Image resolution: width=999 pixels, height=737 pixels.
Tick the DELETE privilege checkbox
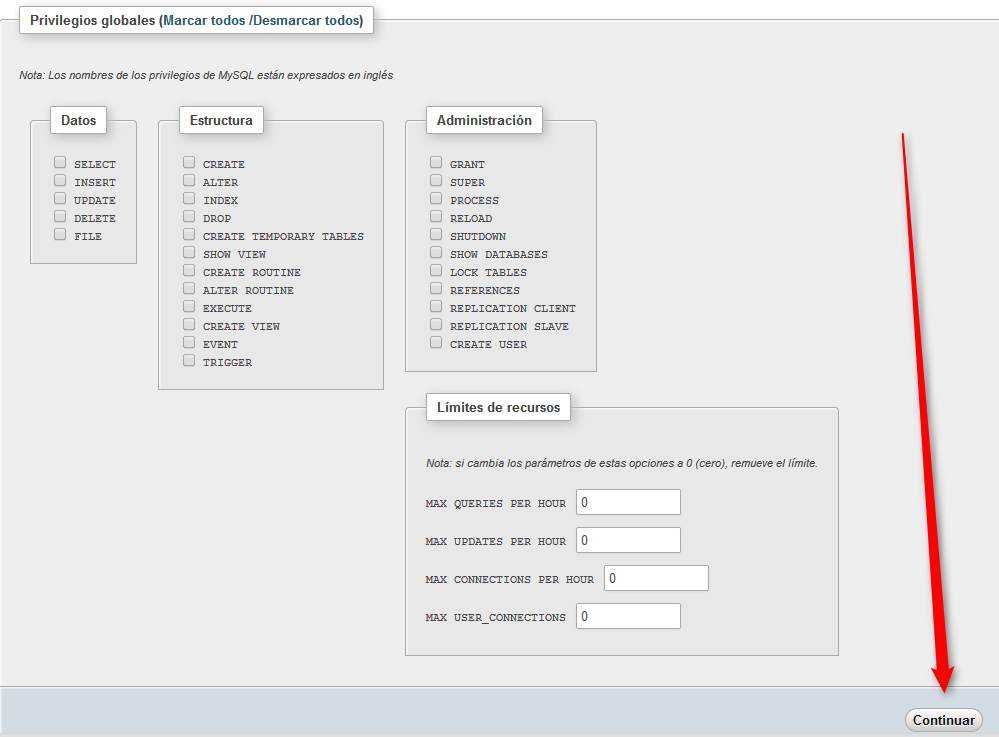click(61, 217)
